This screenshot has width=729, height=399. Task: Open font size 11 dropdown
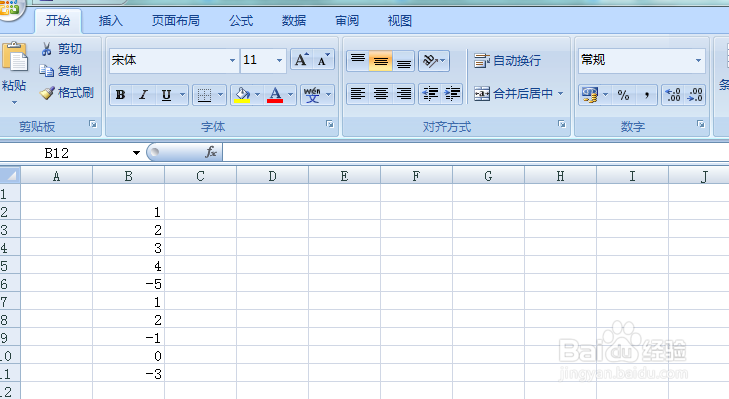(279, 60)
